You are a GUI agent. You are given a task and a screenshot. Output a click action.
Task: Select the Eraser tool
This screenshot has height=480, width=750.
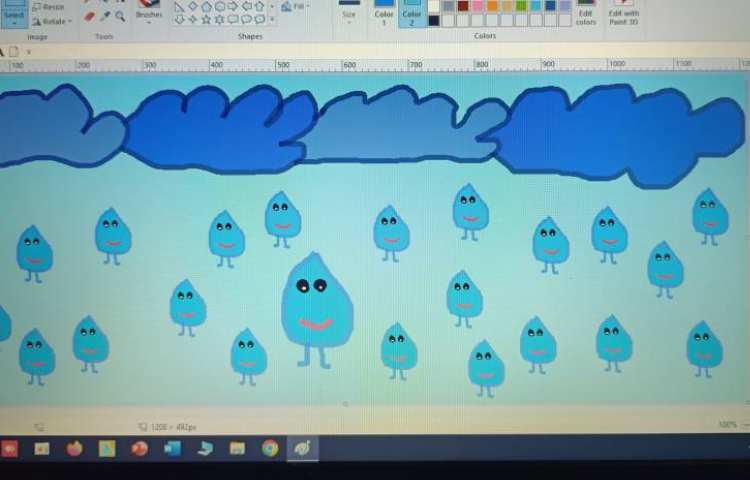pyautogui.click(x=89, y=16)
